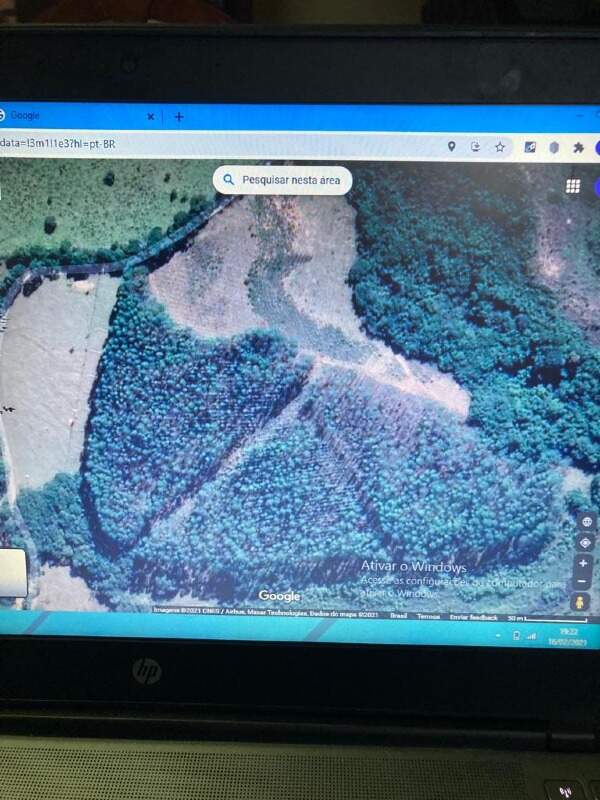Click the install app icon in address bar

pyautogui.click(x=476, y=147)
